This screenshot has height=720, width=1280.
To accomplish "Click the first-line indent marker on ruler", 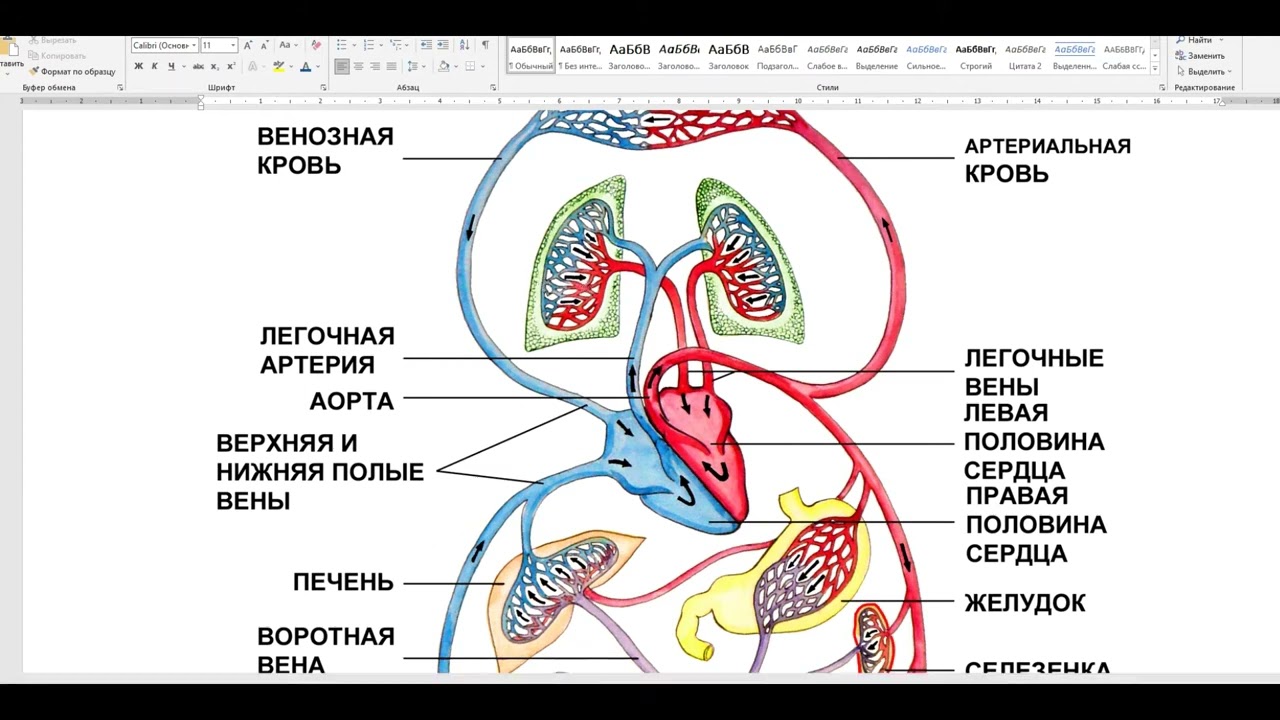I will [x=200, y=98].
